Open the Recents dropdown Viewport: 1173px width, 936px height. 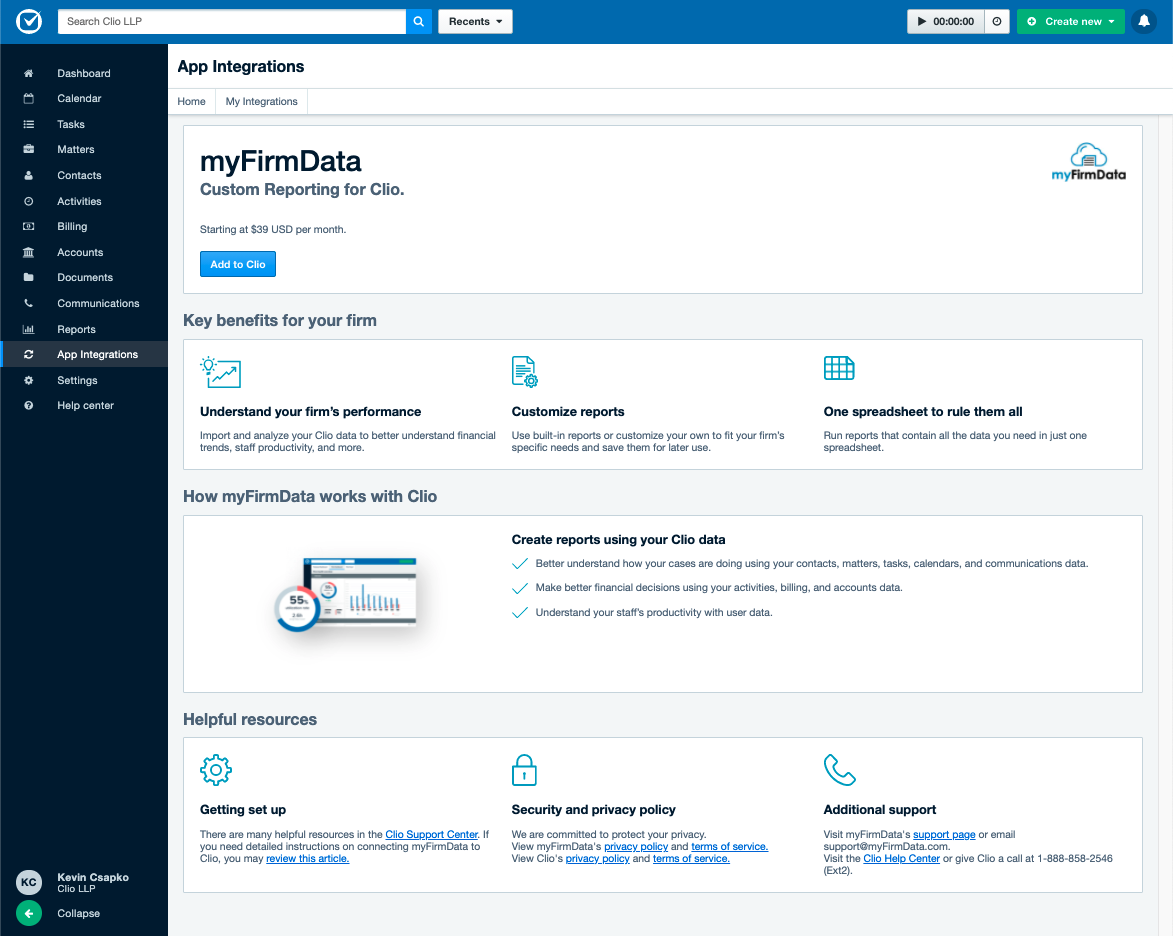click(475, 22)
